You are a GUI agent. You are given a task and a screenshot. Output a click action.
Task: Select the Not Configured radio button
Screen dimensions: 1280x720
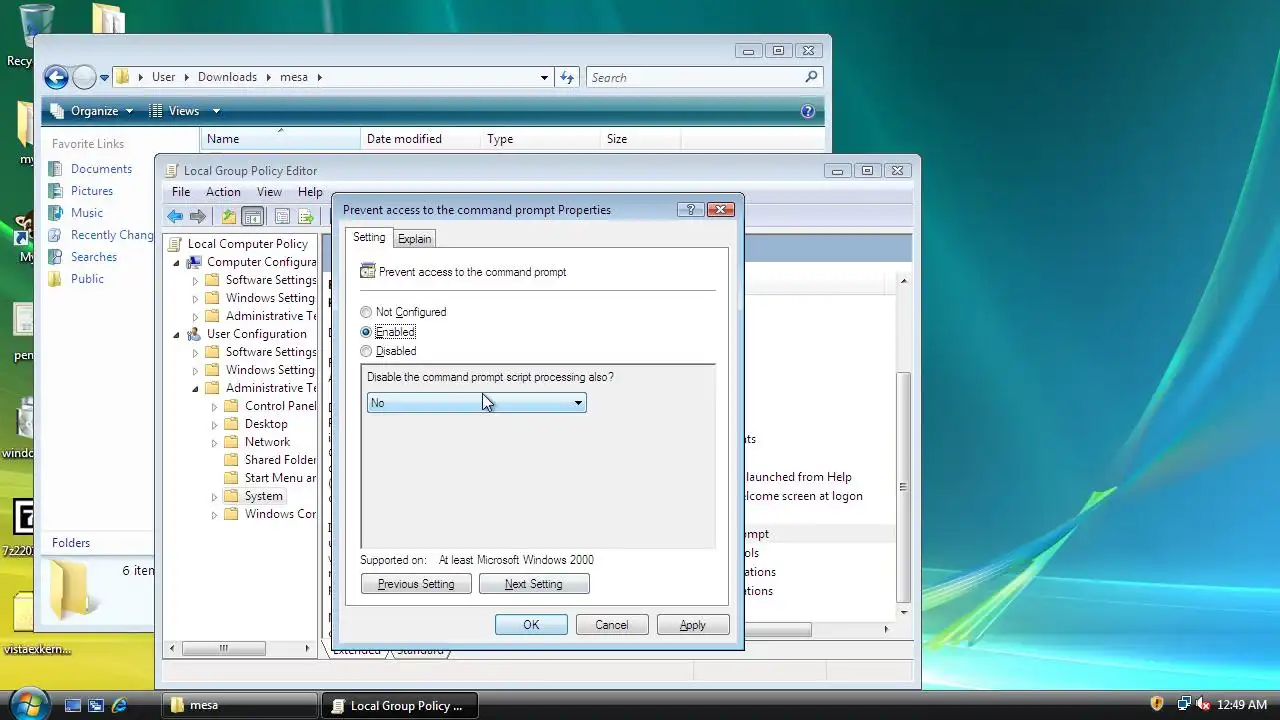pyautogui.click(x=366, y=312)
